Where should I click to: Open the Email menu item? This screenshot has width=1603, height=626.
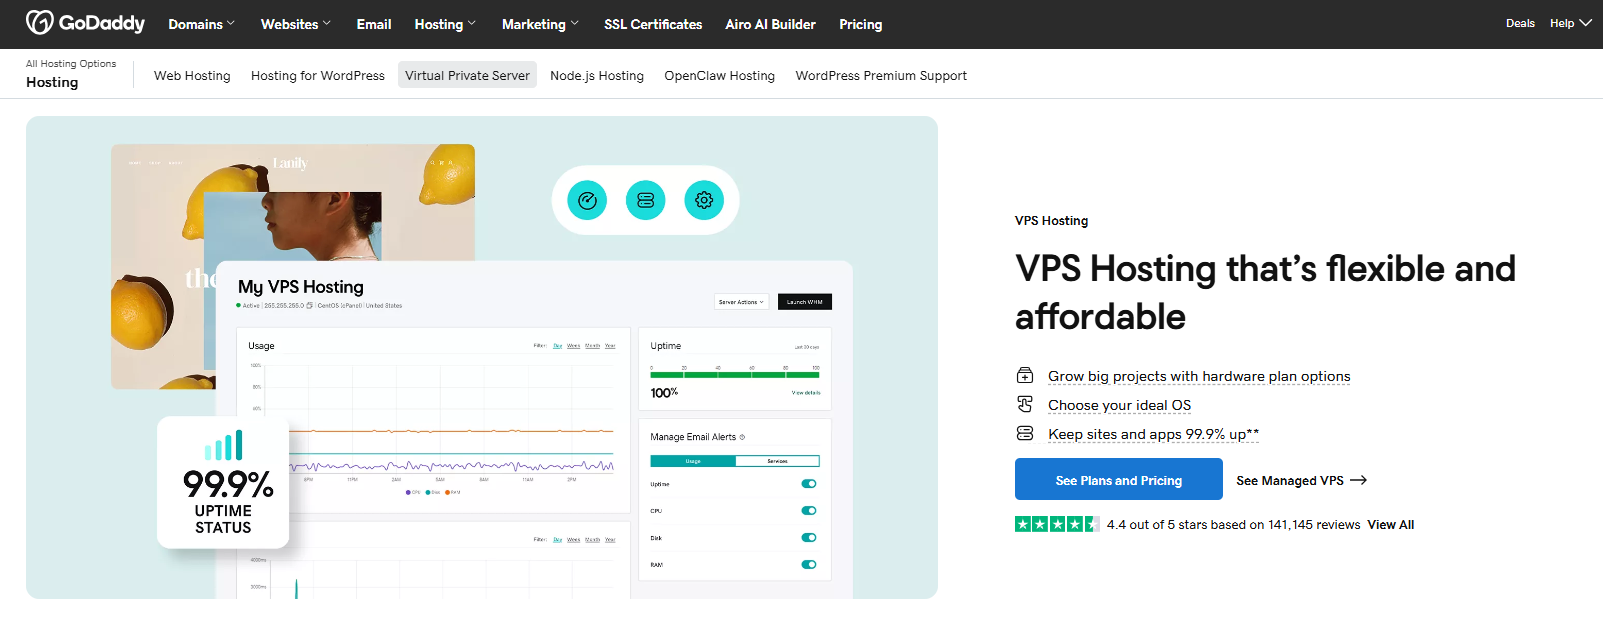[x=374, y=24]
